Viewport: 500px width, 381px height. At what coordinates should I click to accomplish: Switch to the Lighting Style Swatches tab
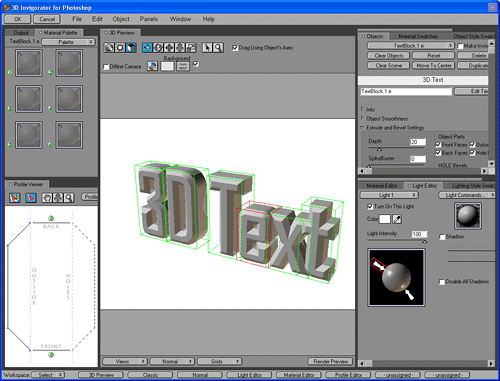(473, 186)
